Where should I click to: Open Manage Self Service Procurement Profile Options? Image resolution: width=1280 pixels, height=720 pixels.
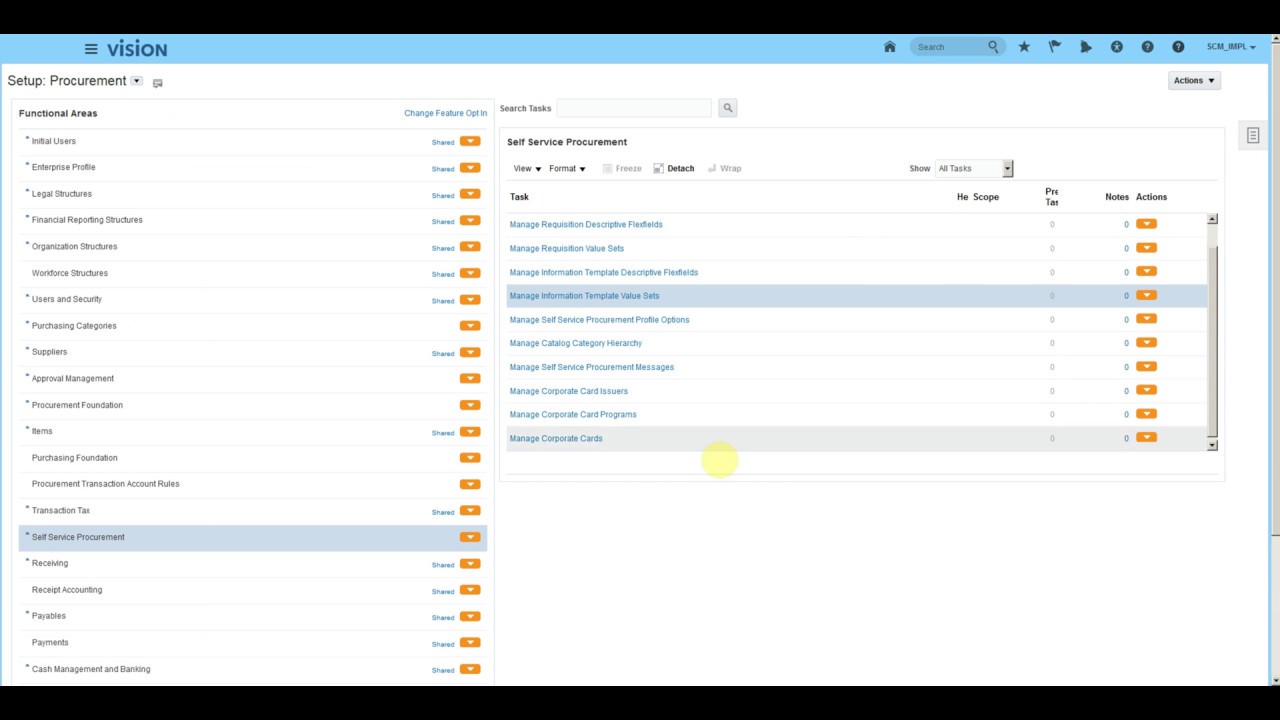[x=599, y=320]
